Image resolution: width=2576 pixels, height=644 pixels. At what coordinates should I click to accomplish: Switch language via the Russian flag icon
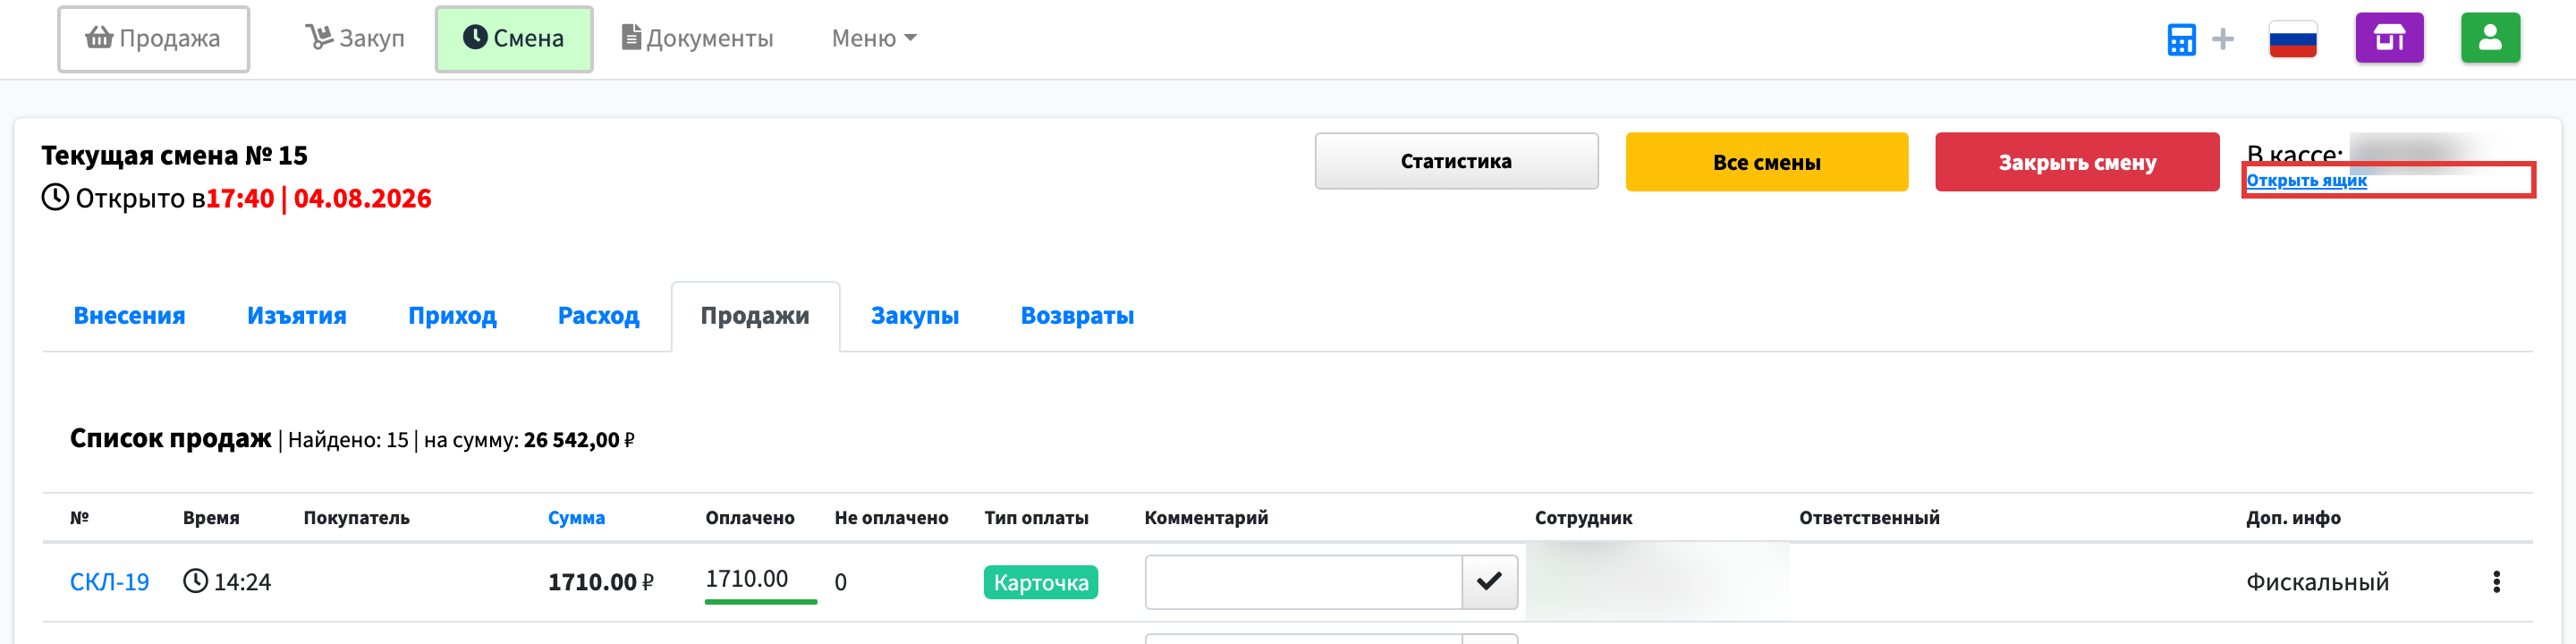pos(2293,39)
